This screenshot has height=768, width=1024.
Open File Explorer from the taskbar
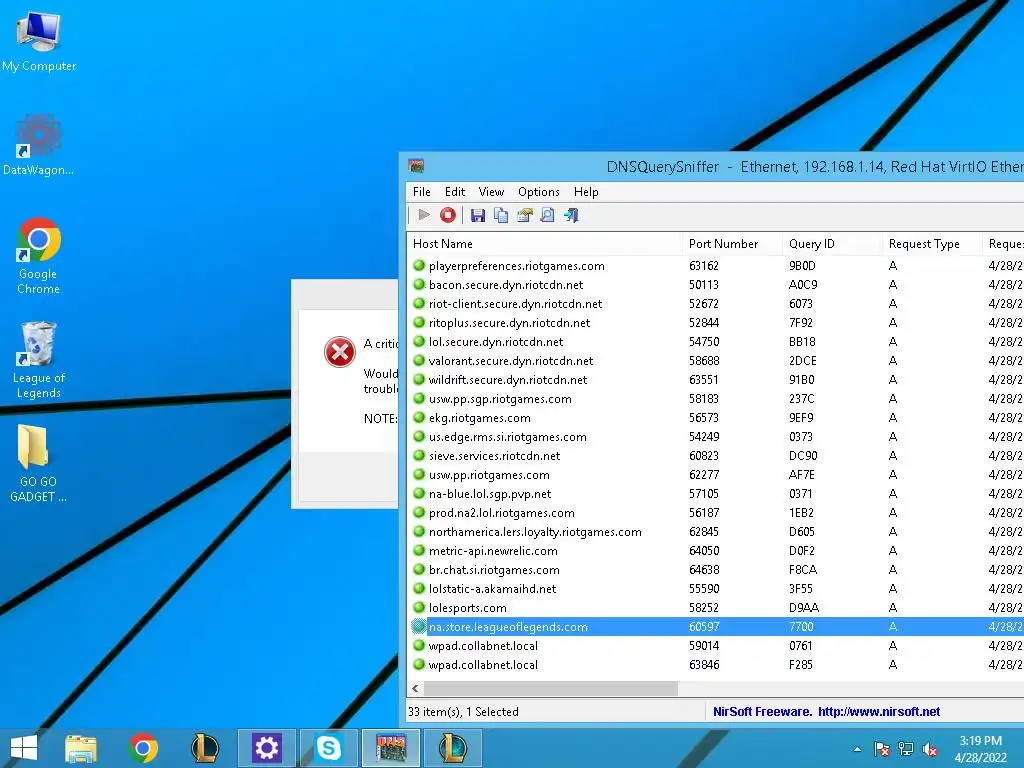pyautogui.click(x=80, y=748)
